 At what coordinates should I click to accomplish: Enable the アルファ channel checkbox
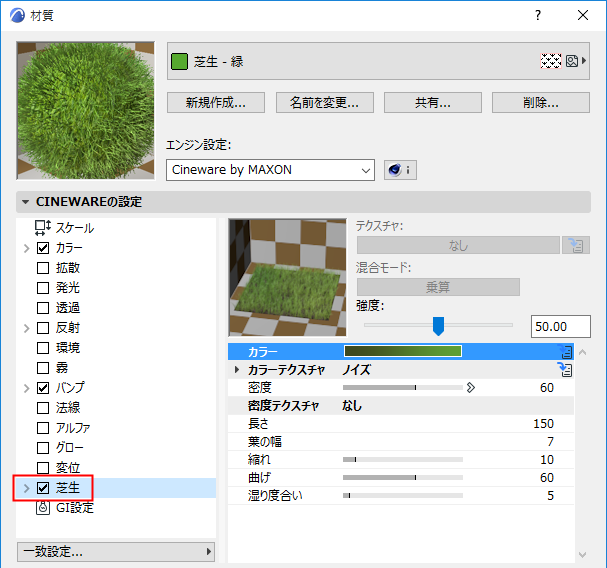pos(43,428)
